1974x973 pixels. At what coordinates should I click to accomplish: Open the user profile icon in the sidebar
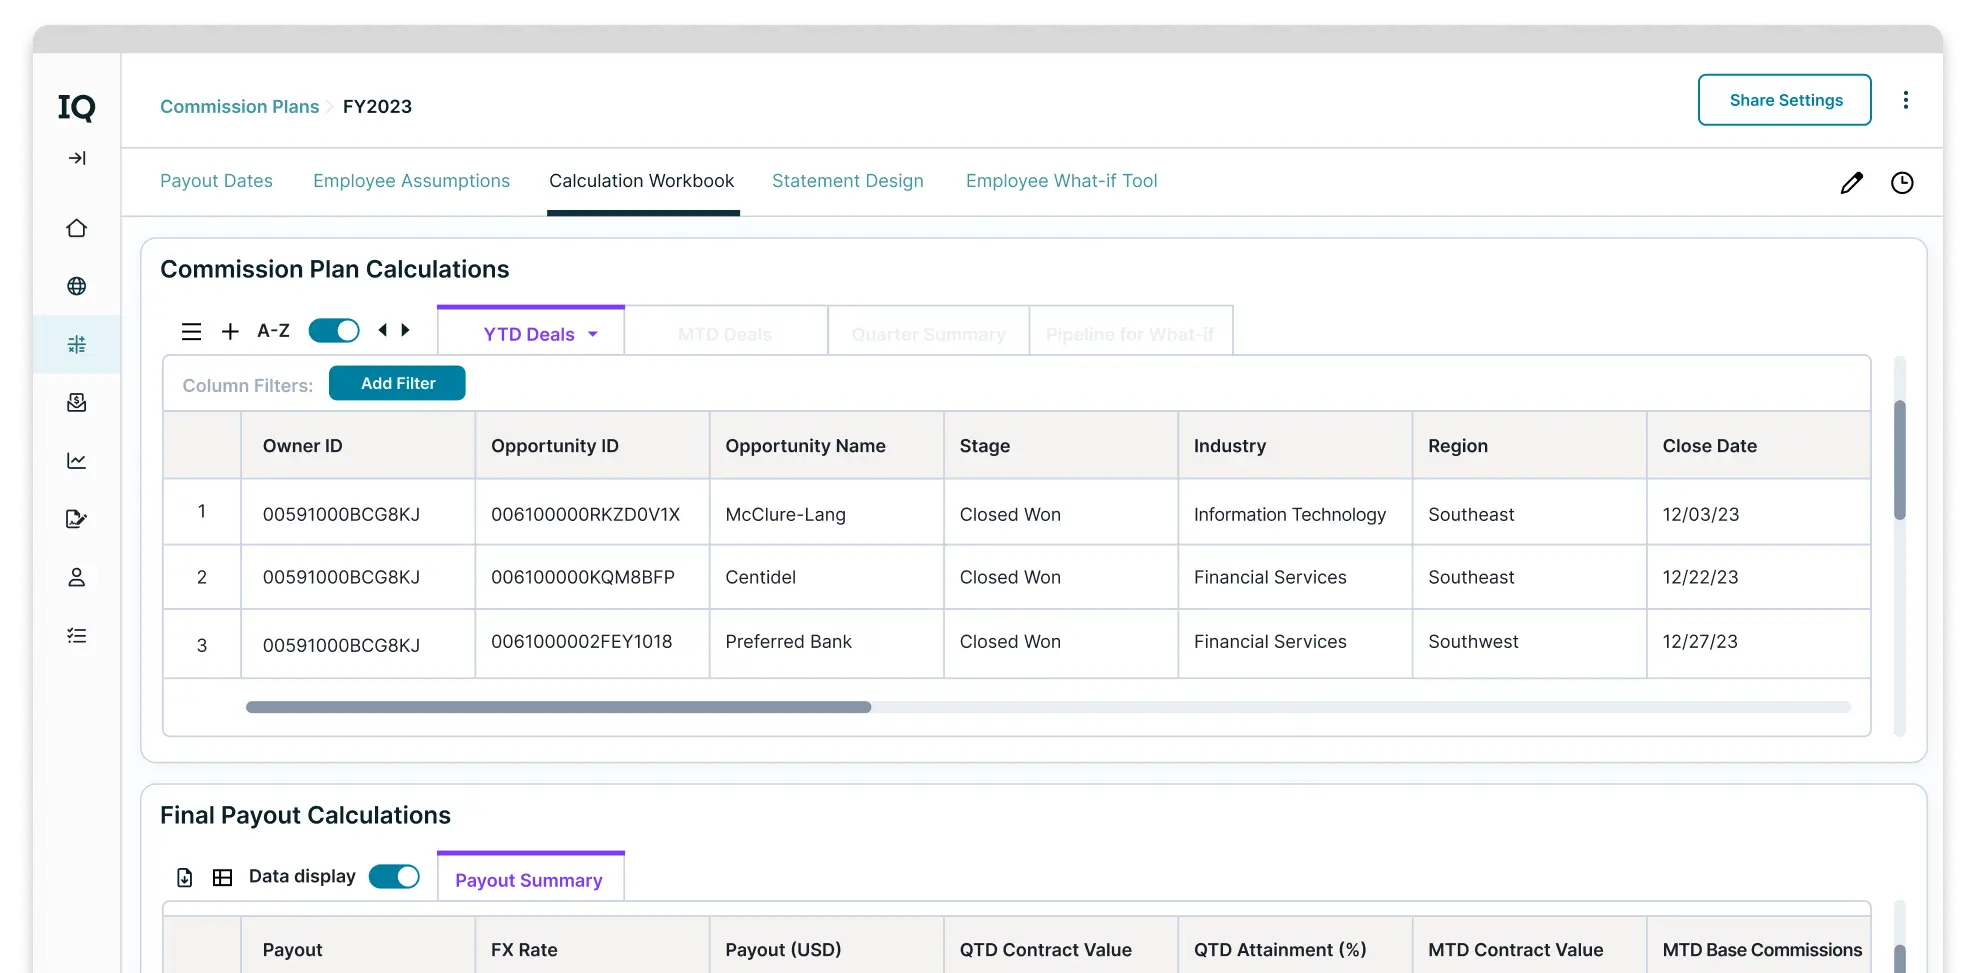(x=76, y=577)
